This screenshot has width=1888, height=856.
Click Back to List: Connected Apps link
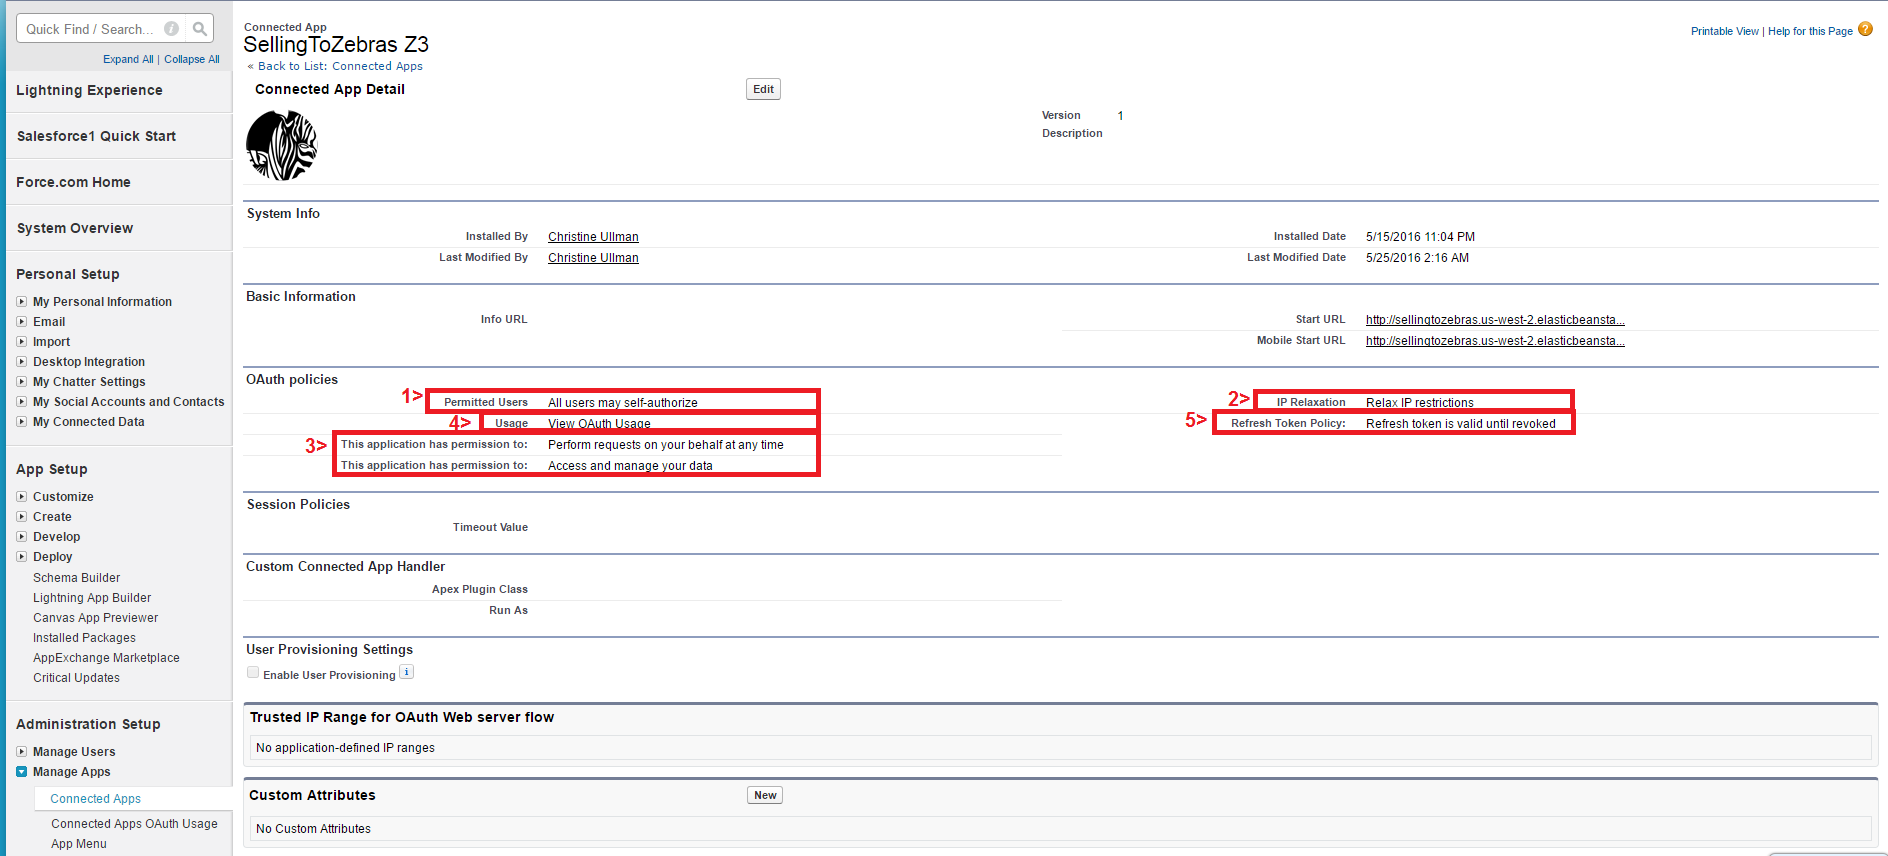tap(340, 66)
